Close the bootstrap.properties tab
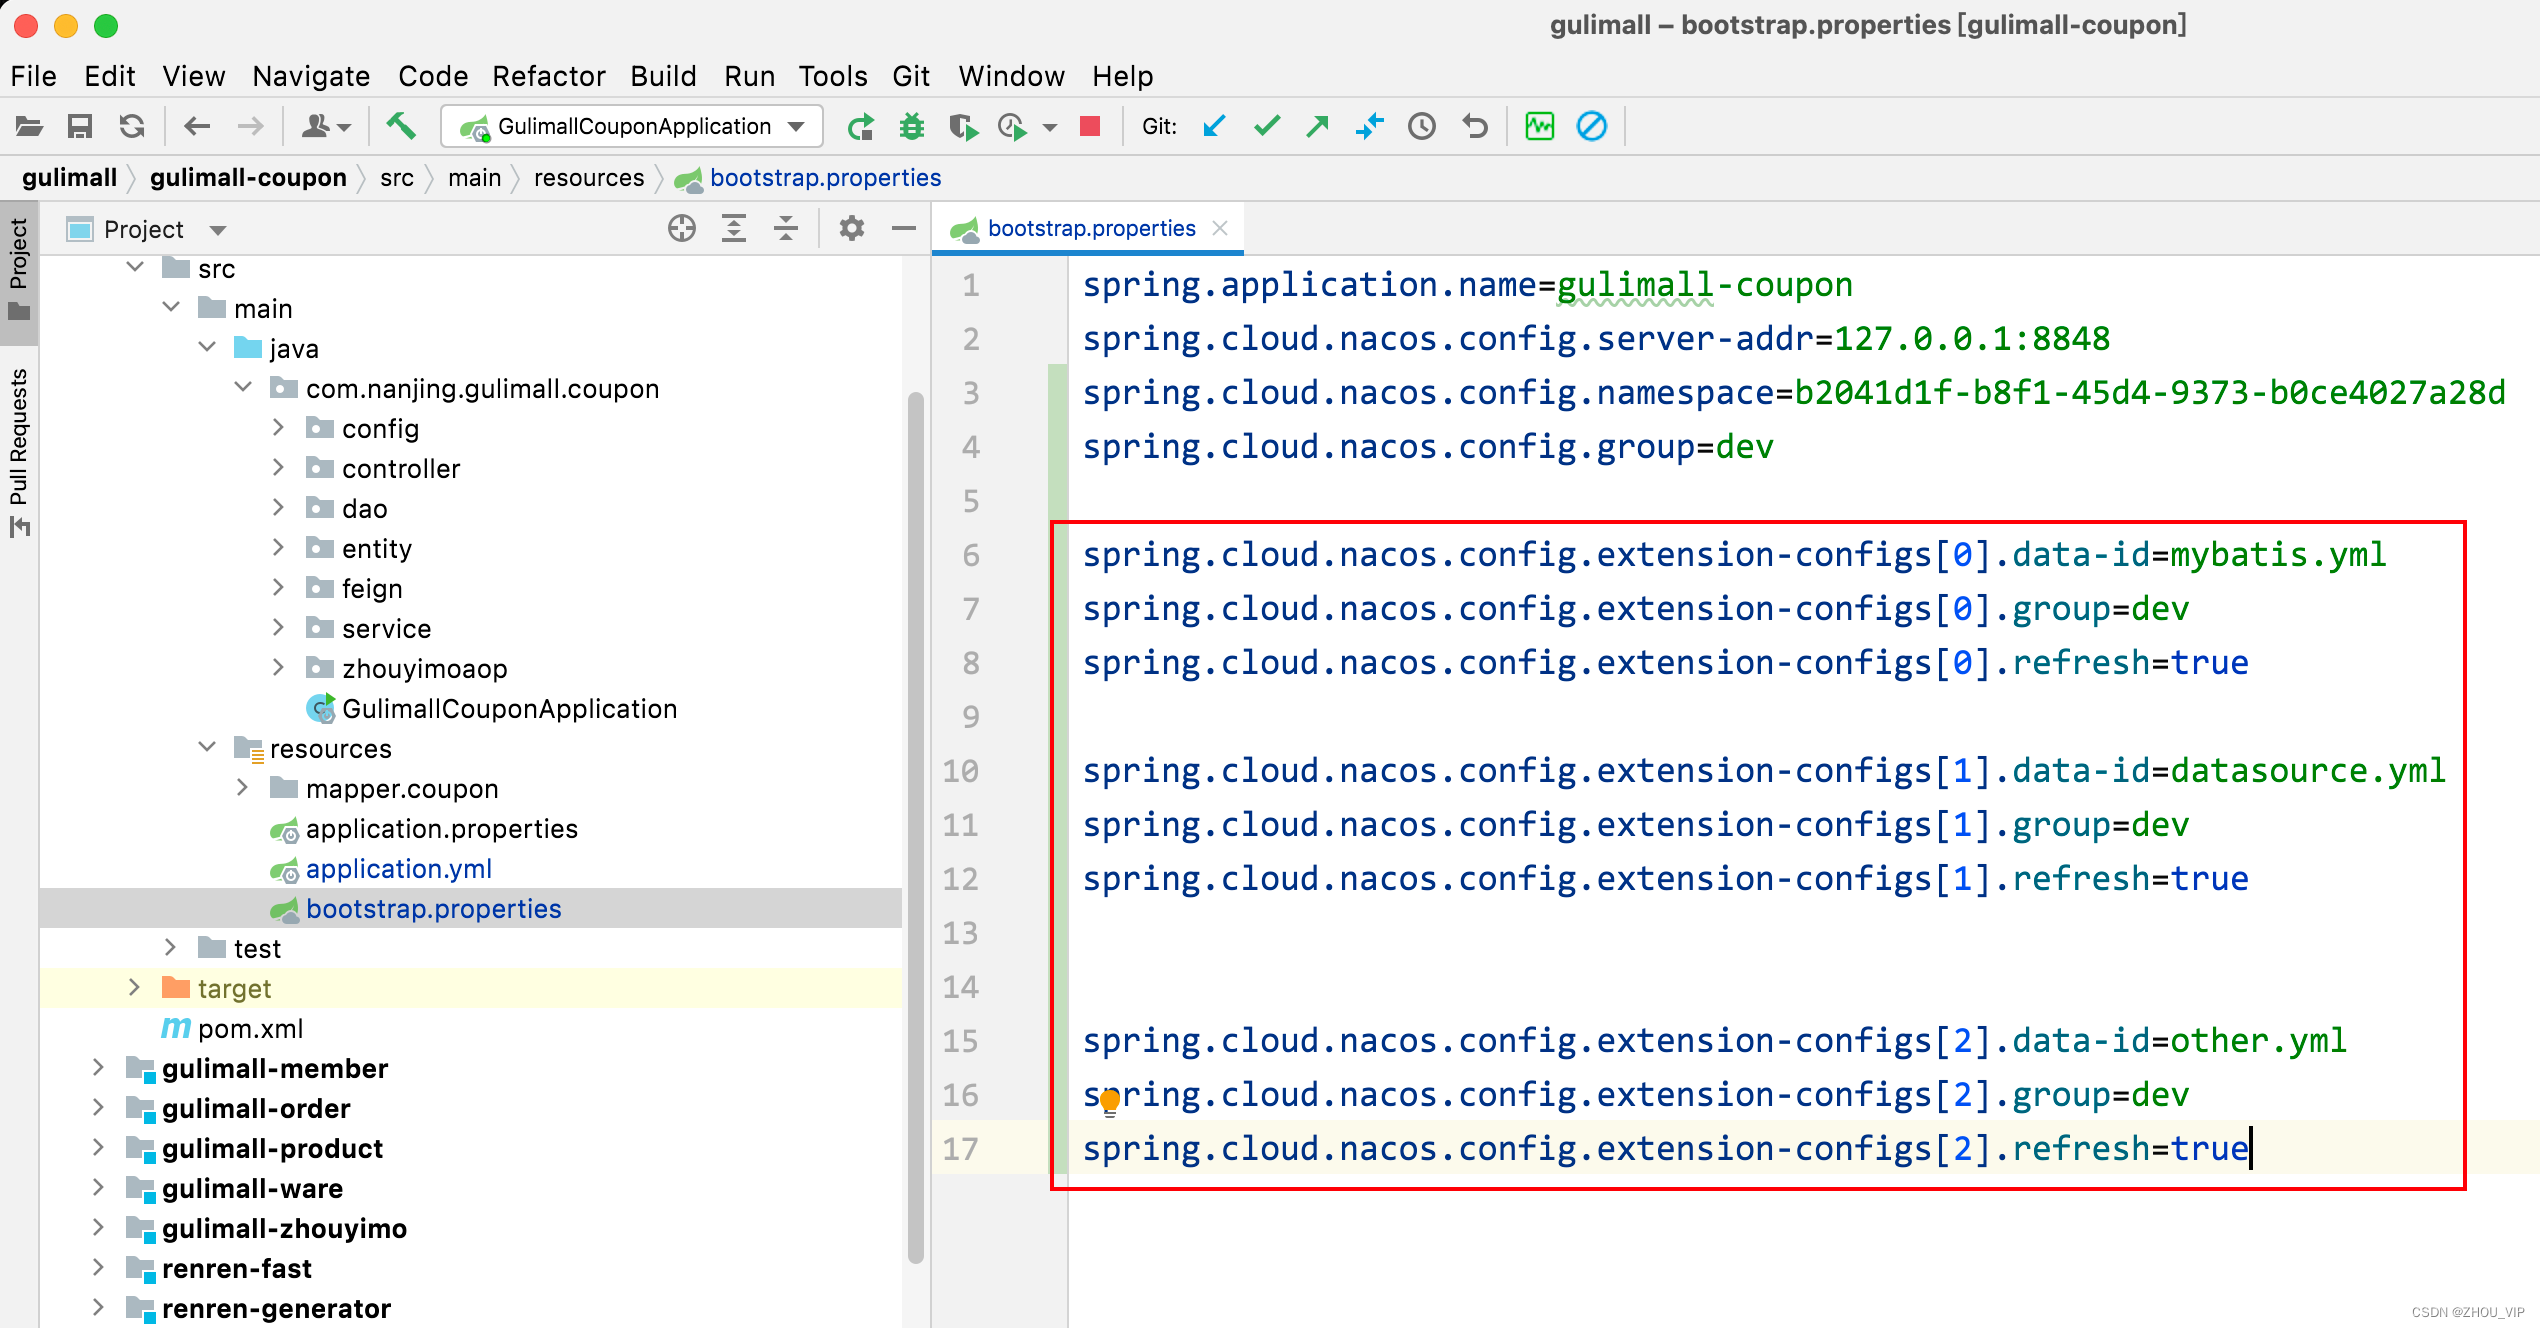 click(1220, 228)
